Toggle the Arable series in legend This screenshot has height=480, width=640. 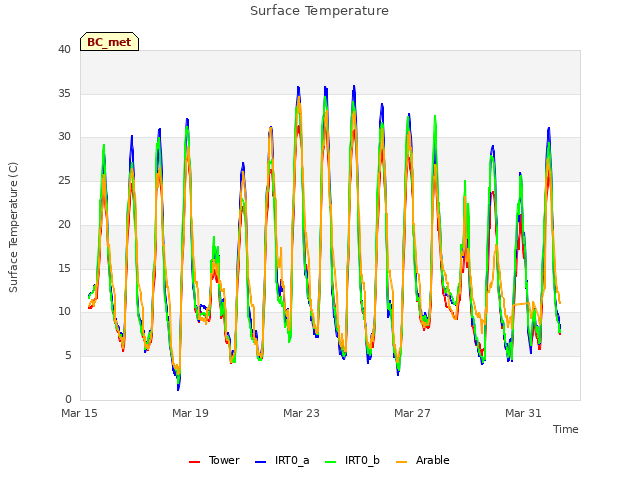[422, 460]
